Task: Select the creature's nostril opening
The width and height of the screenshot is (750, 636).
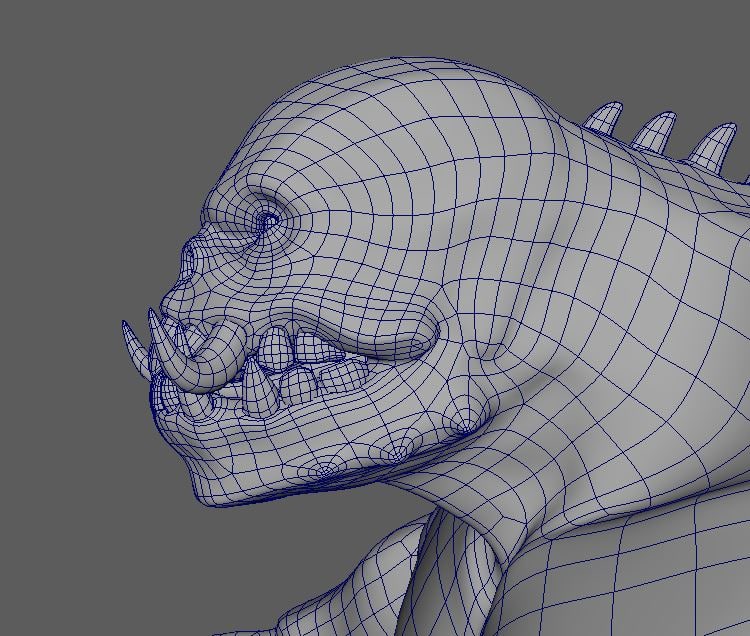Action: pyautogui.click(x=189, y=260)
